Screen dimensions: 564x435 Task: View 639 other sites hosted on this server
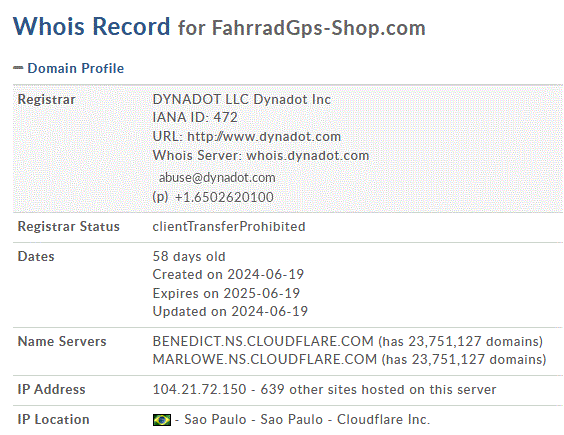tap(378, 389)
